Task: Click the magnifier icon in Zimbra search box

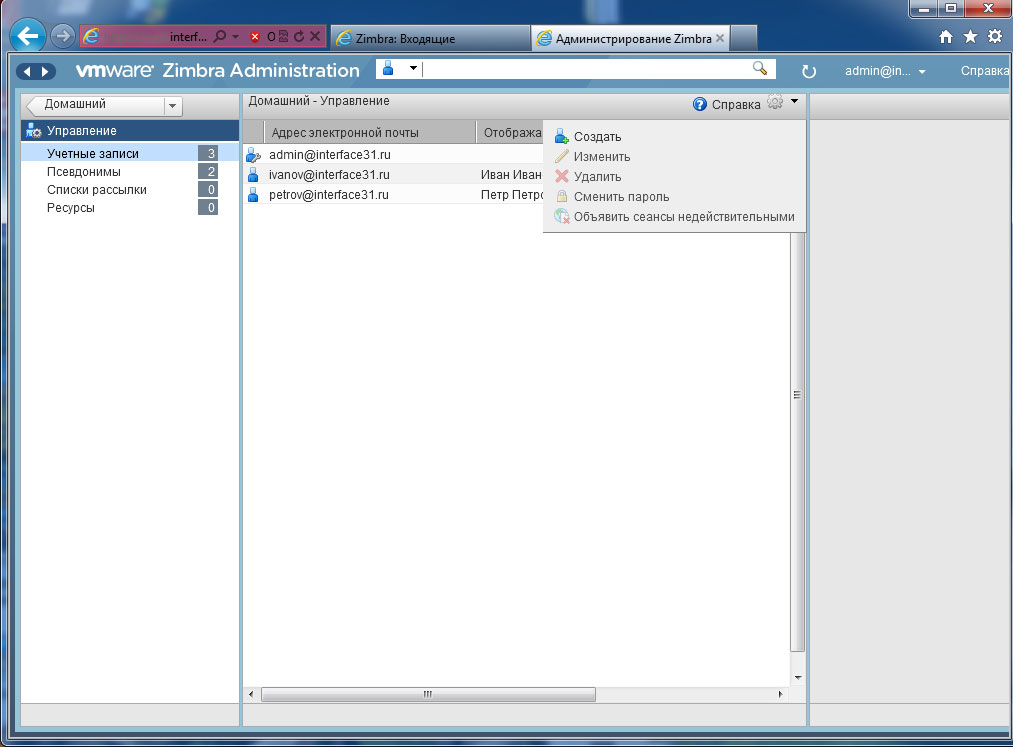Action: [760, 68]
